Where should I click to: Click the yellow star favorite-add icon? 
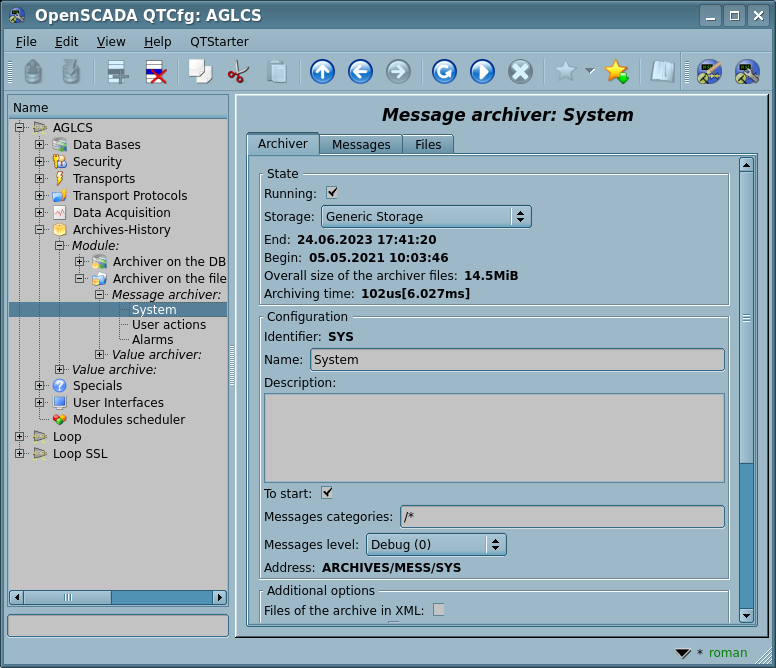click(616, 71)
